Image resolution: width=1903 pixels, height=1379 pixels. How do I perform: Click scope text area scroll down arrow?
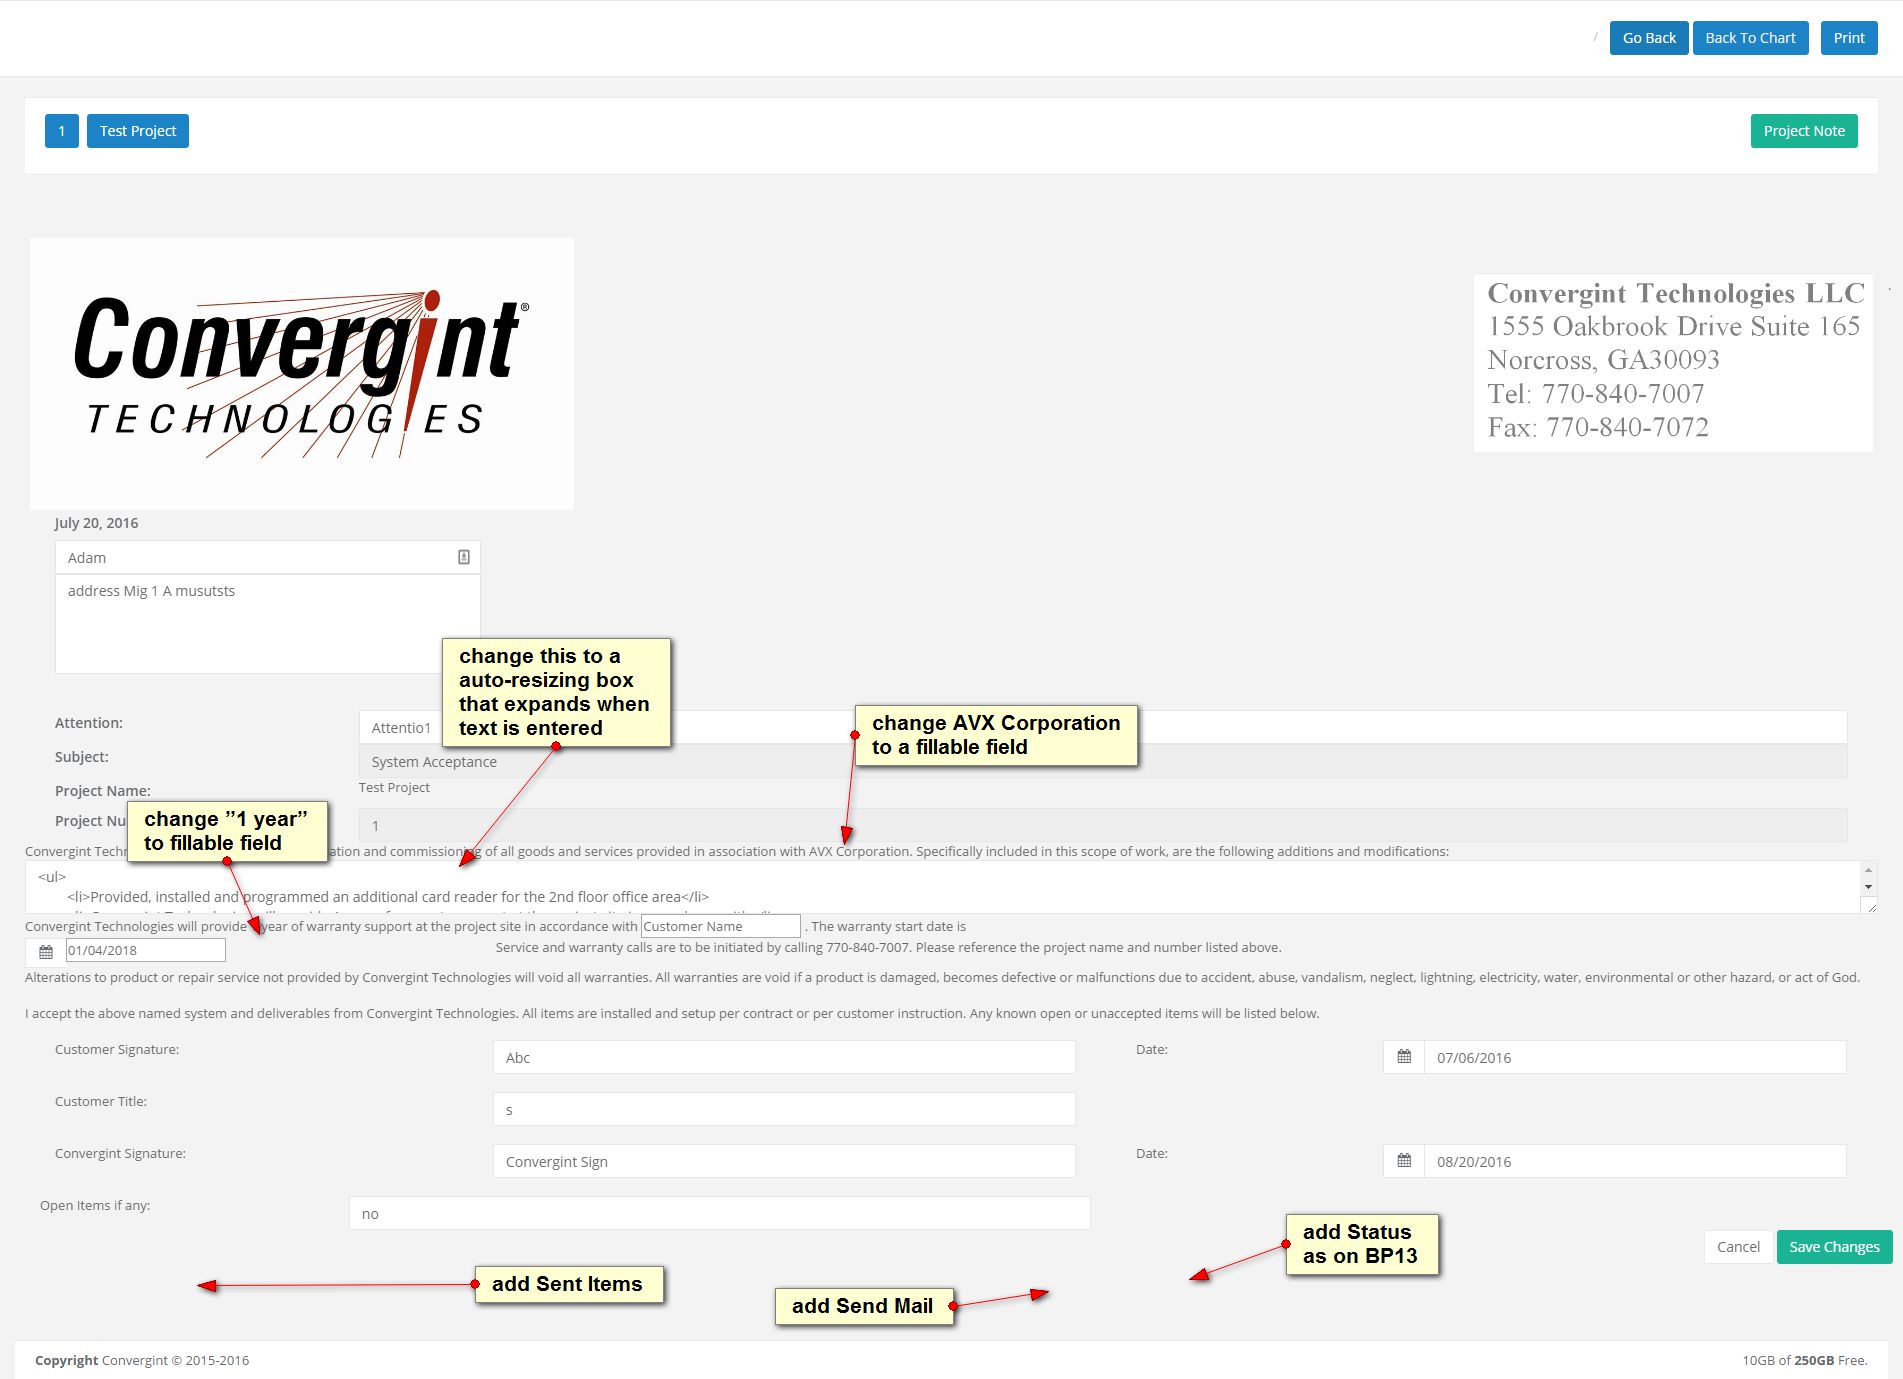(1868, 887)
